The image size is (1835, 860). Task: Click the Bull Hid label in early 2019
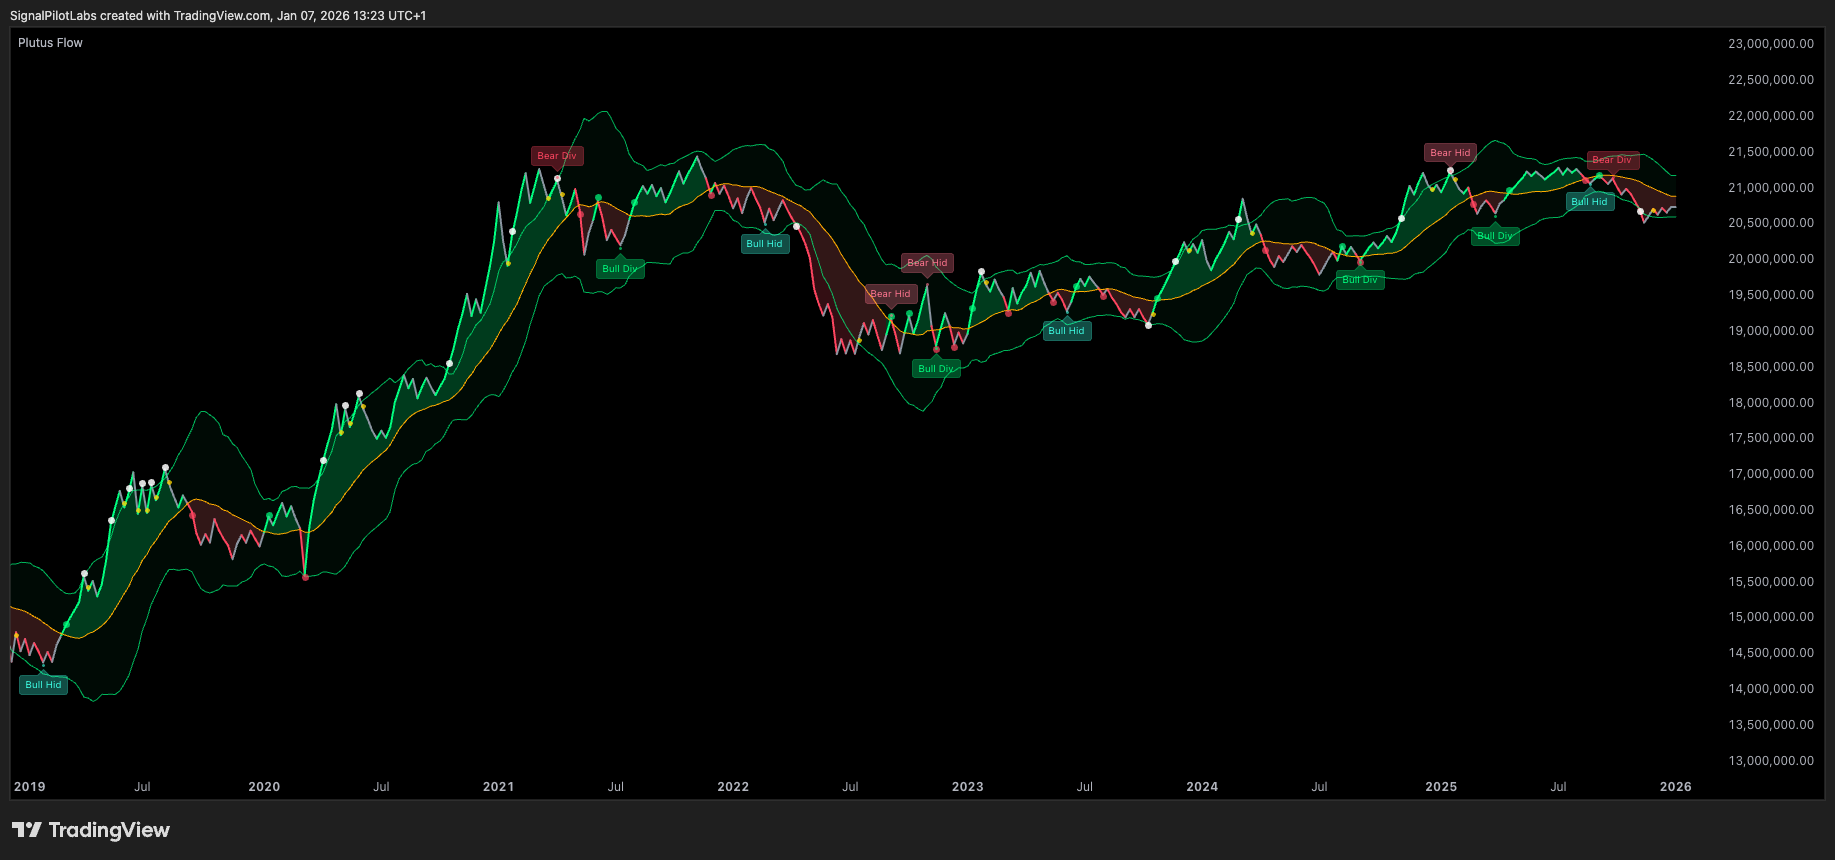43,685
